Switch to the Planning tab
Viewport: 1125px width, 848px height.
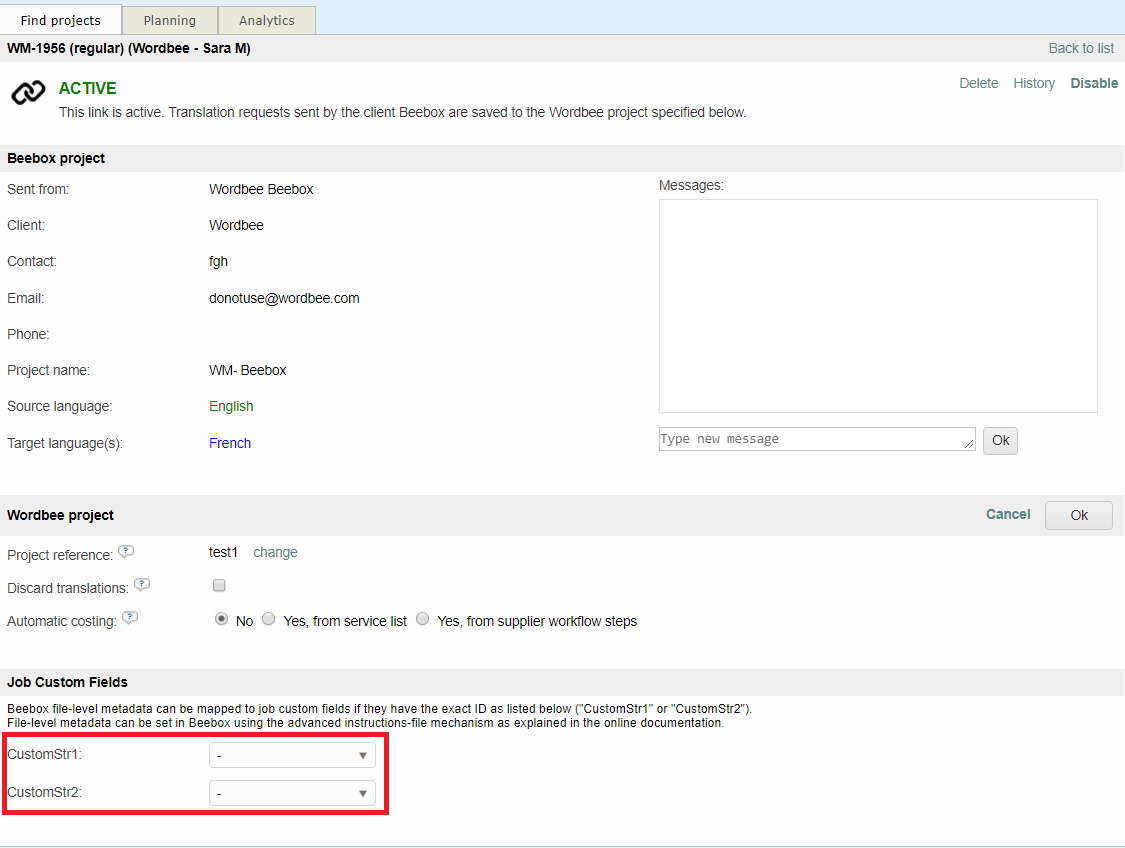point(169,20)
